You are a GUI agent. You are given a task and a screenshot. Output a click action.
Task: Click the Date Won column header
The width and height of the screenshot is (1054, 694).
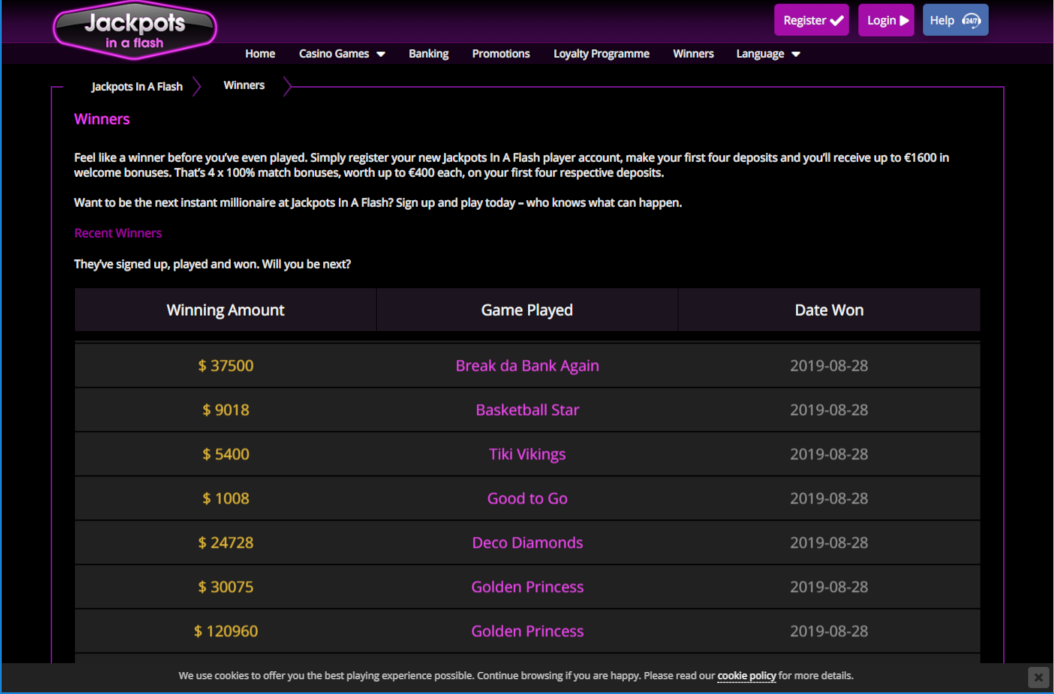(829, 310)
